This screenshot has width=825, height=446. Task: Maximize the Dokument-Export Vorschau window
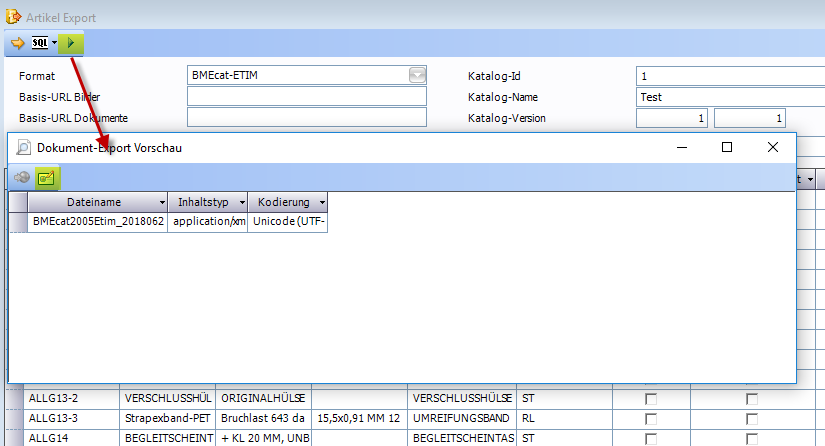coord(727,147)
